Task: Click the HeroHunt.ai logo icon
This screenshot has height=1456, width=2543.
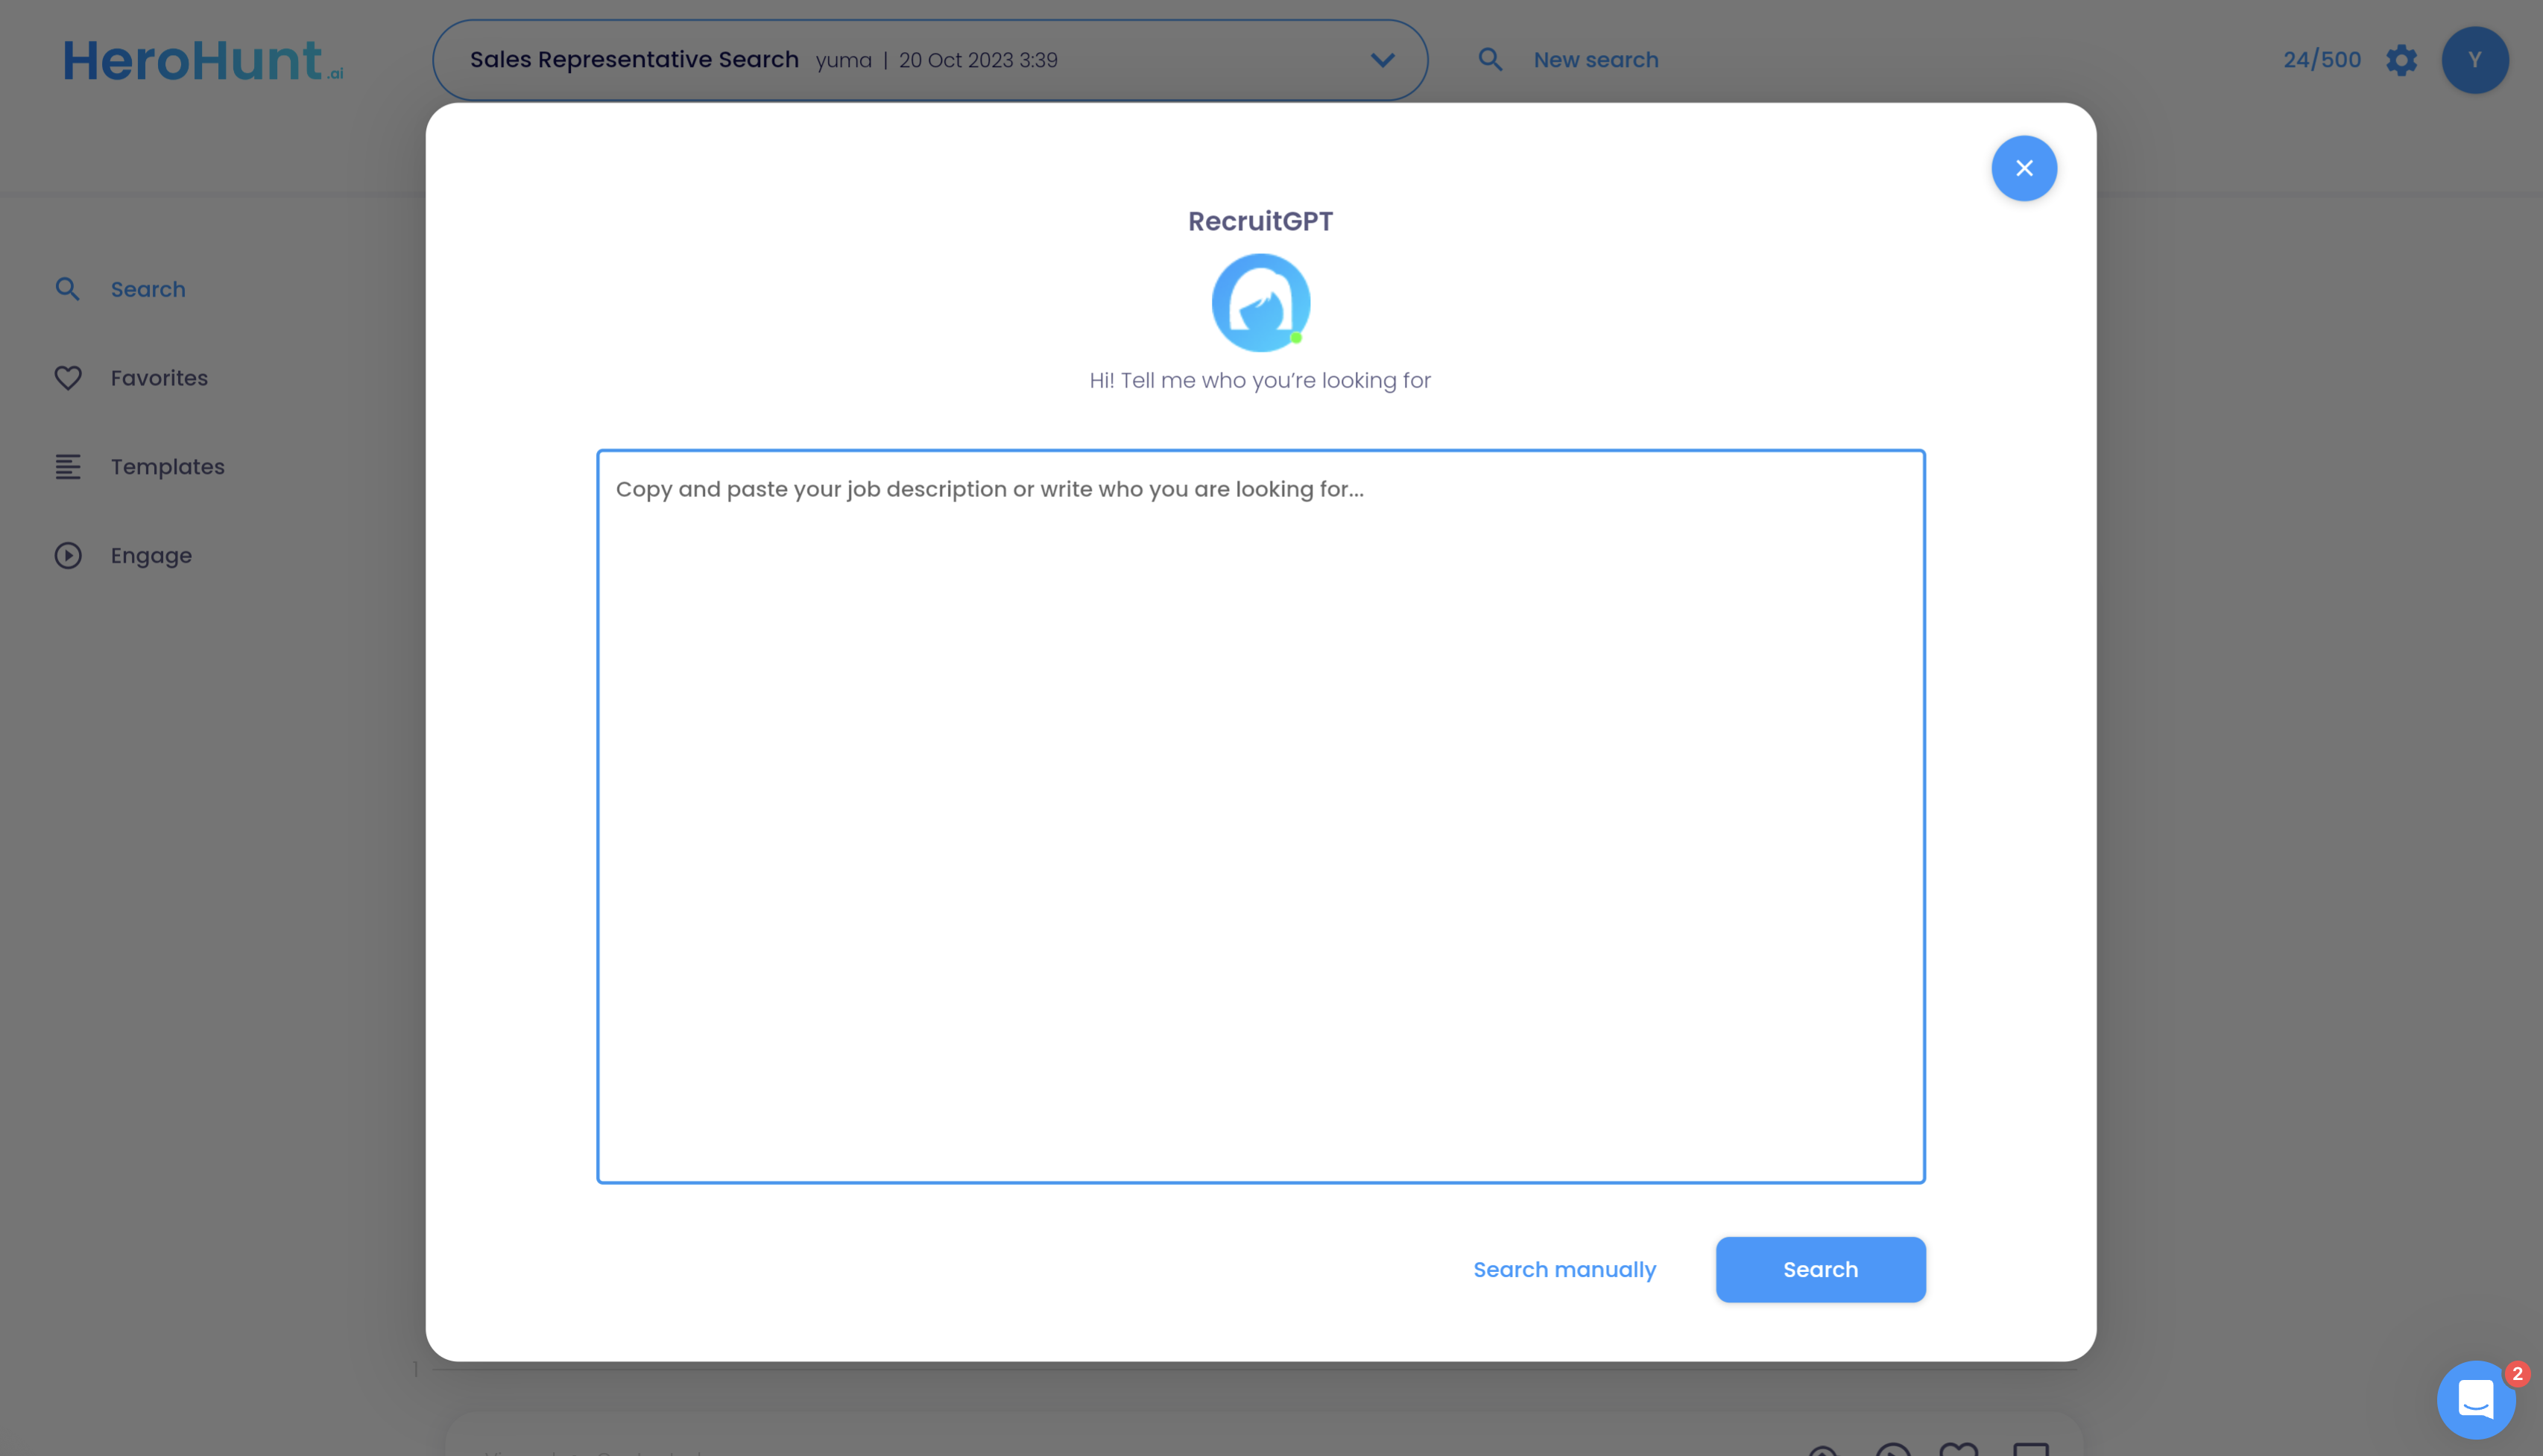Action: click(x=200, y=60)
